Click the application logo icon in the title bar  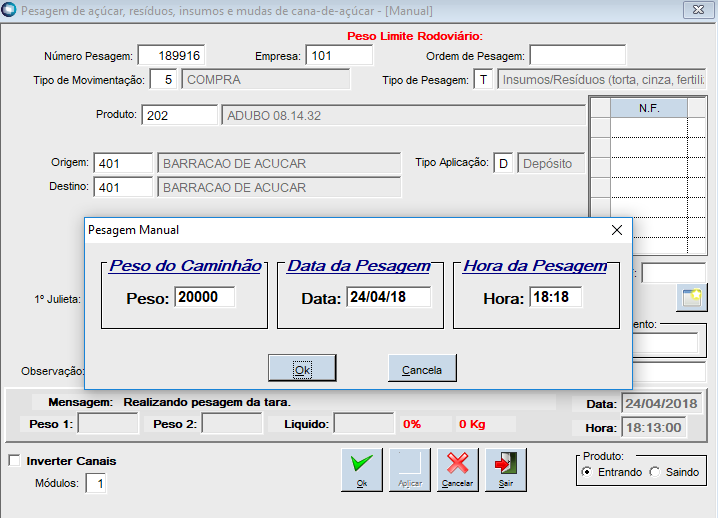(9, 10)
